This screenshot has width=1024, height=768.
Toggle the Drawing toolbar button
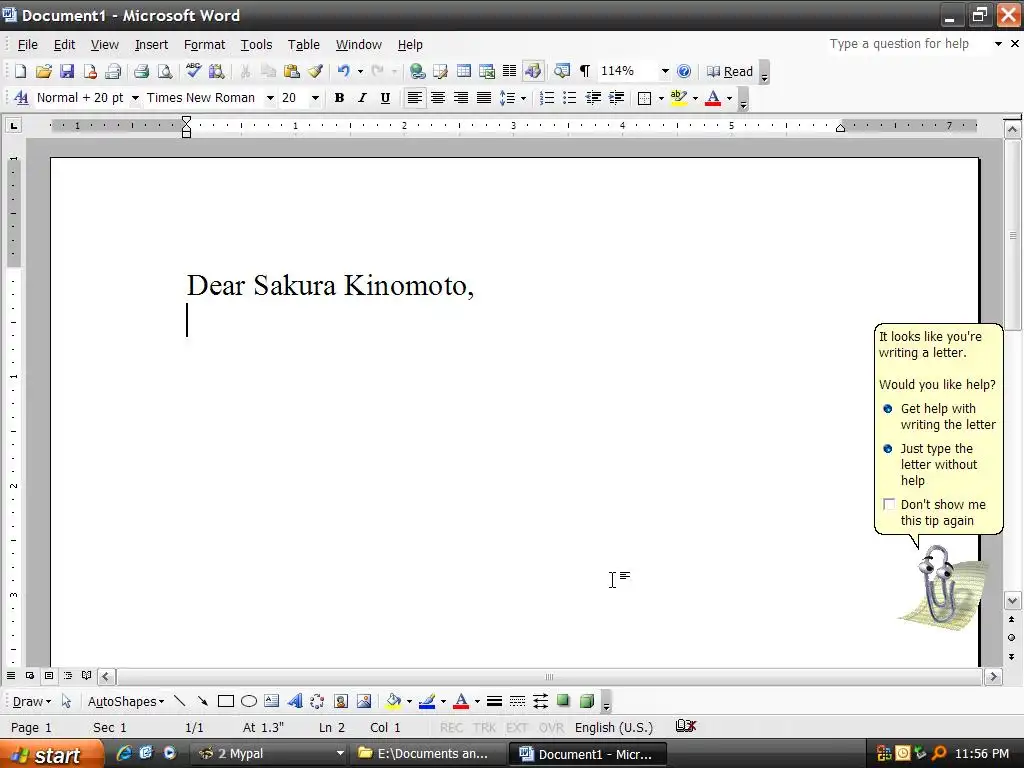click(x=533, y=71)
